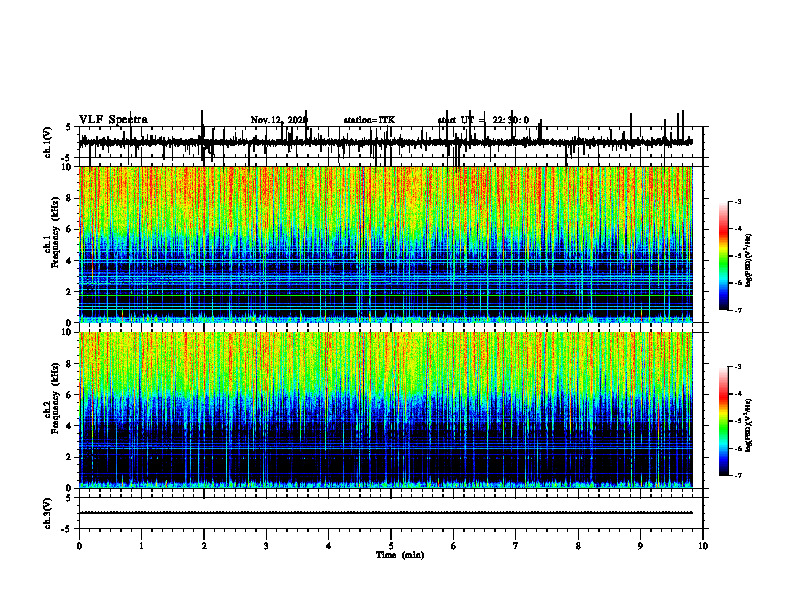Click the "station=ITK" header label
The width and height of the screenshot is (792, 612).
pos(369,120)
